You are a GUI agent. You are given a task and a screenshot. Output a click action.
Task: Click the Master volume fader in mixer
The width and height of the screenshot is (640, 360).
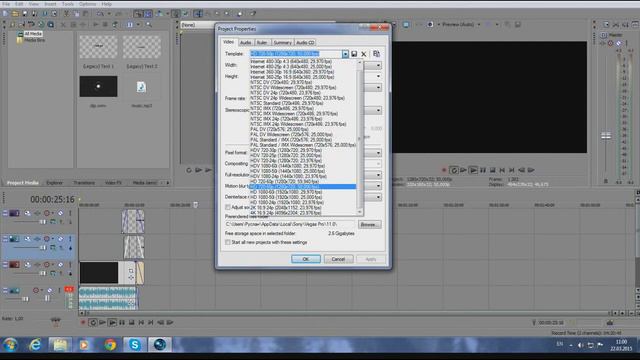click(x=606, y=136)
